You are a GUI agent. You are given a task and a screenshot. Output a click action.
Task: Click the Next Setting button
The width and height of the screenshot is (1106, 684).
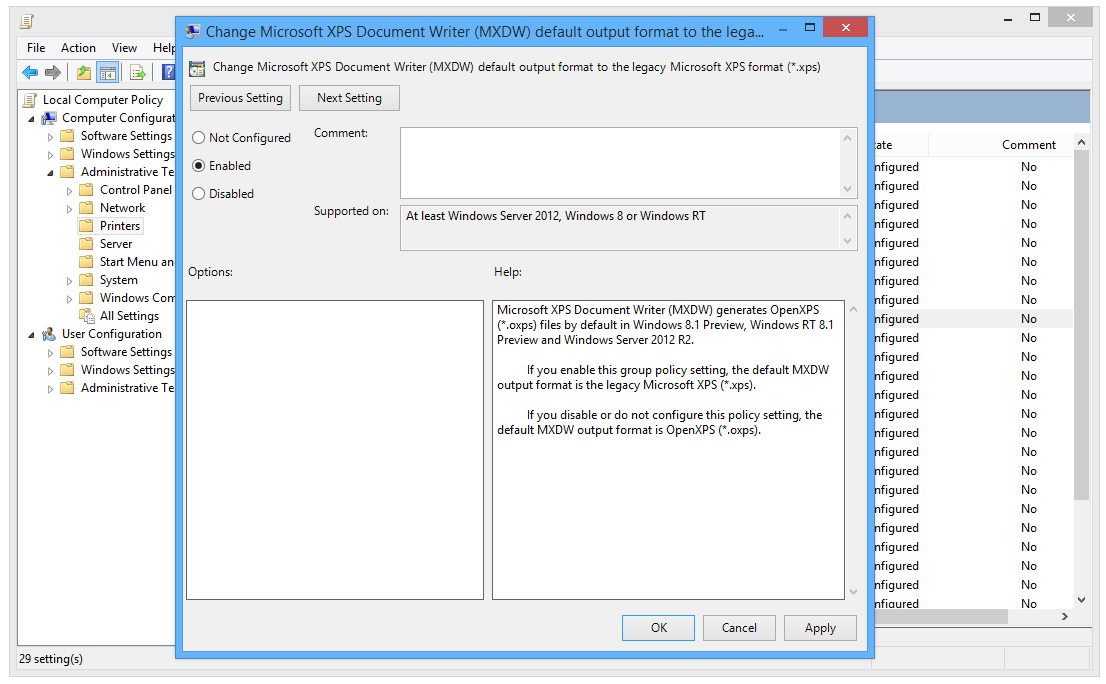point(348,98)
